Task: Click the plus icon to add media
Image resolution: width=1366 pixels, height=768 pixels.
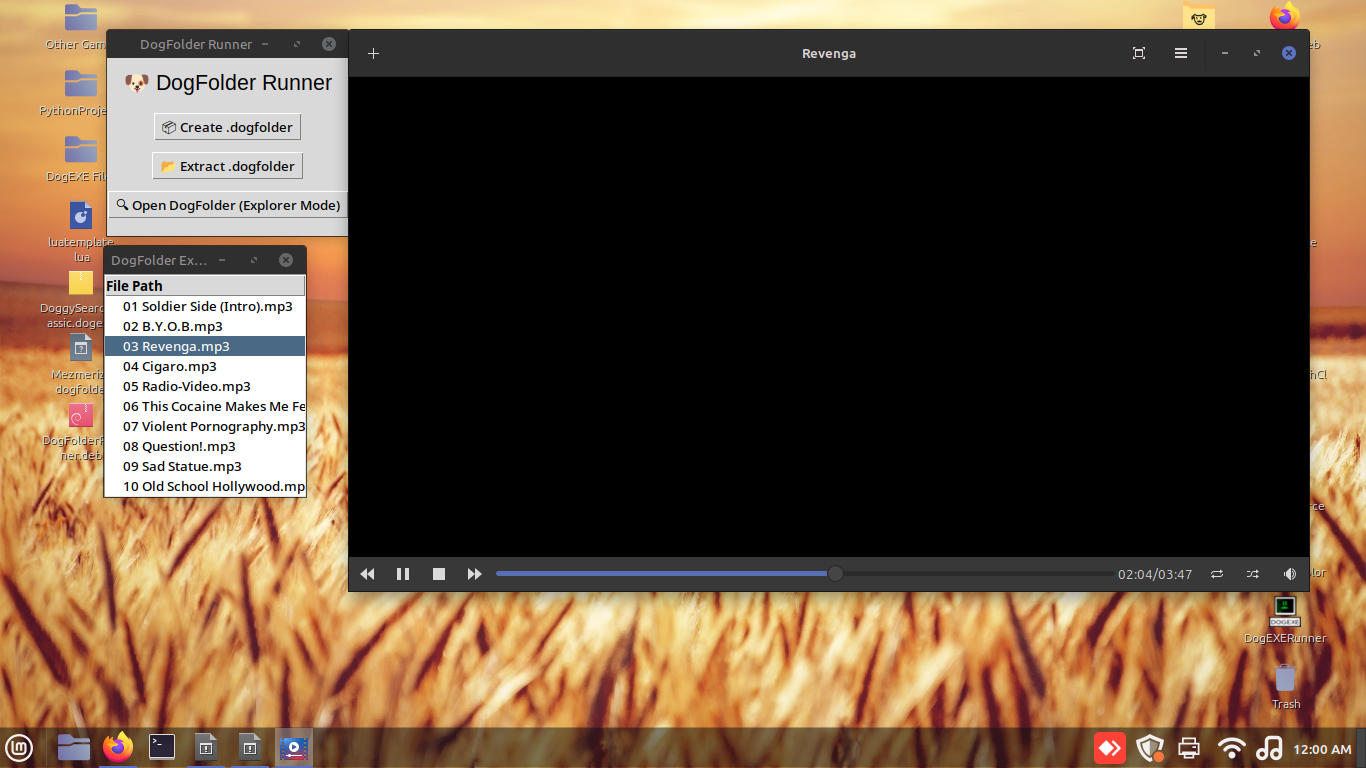Action: point(373,54)
